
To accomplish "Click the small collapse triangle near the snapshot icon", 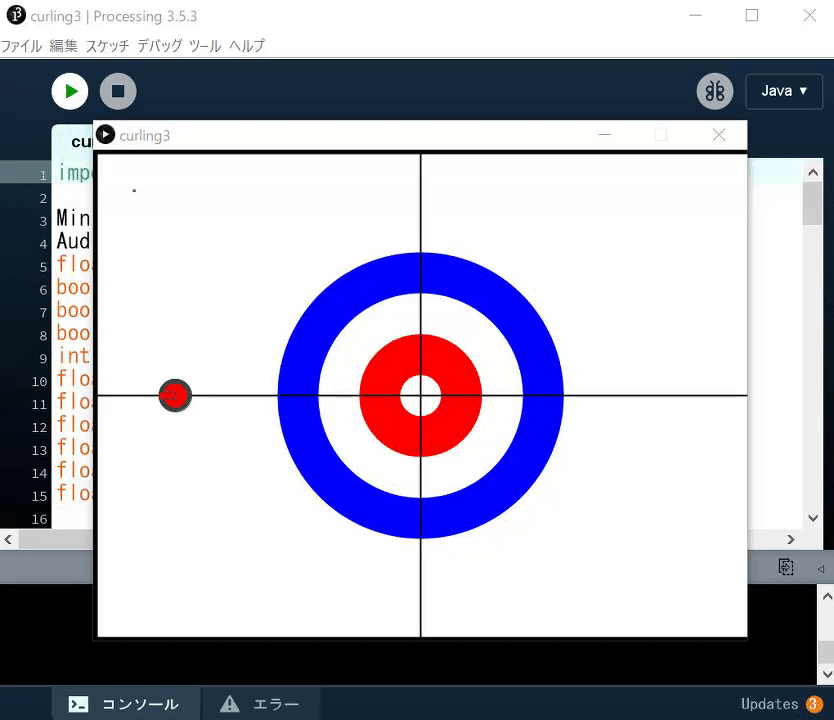I will coord(822,566).
